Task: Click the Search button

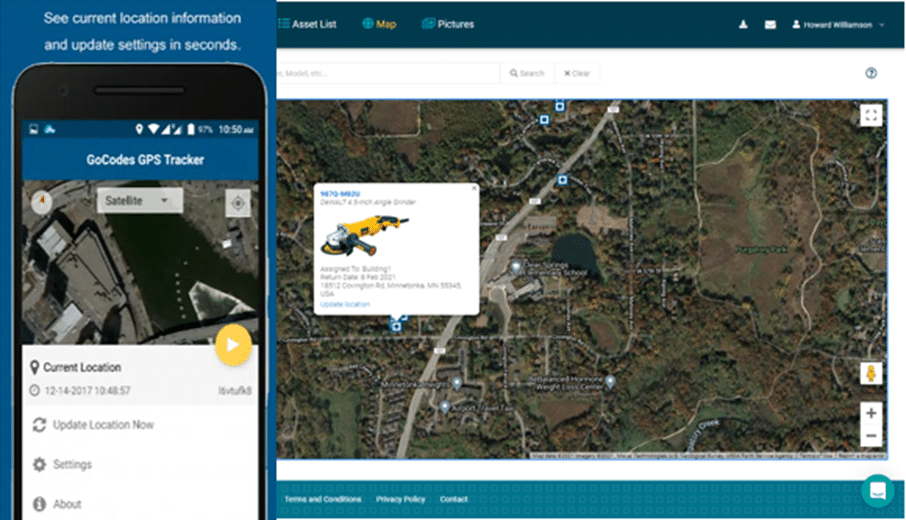Action: (x=526, y=73)
